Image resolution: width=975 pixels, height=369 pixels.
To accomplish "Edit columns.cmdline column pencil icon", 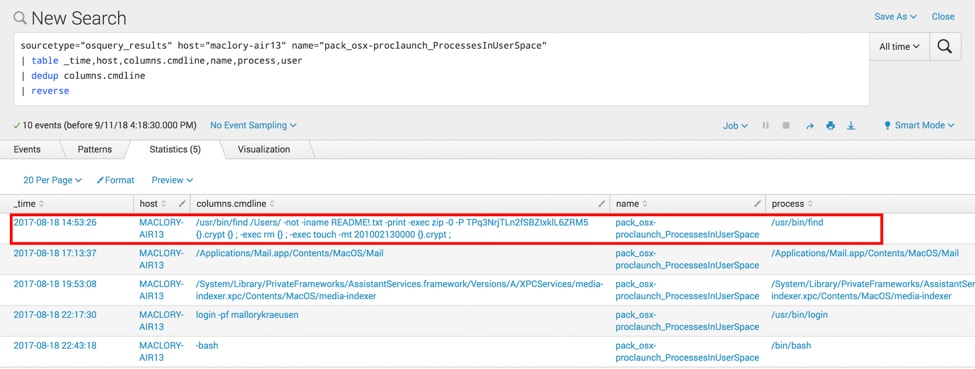I will tap(602, 203).
